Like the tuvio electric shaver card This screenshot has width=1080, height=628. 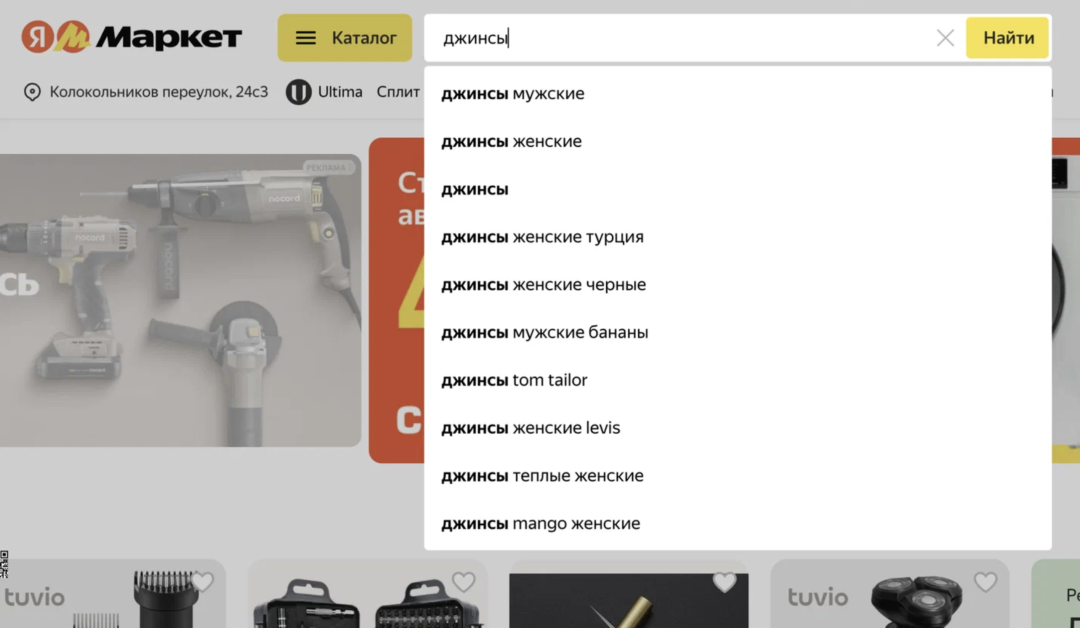985,582
